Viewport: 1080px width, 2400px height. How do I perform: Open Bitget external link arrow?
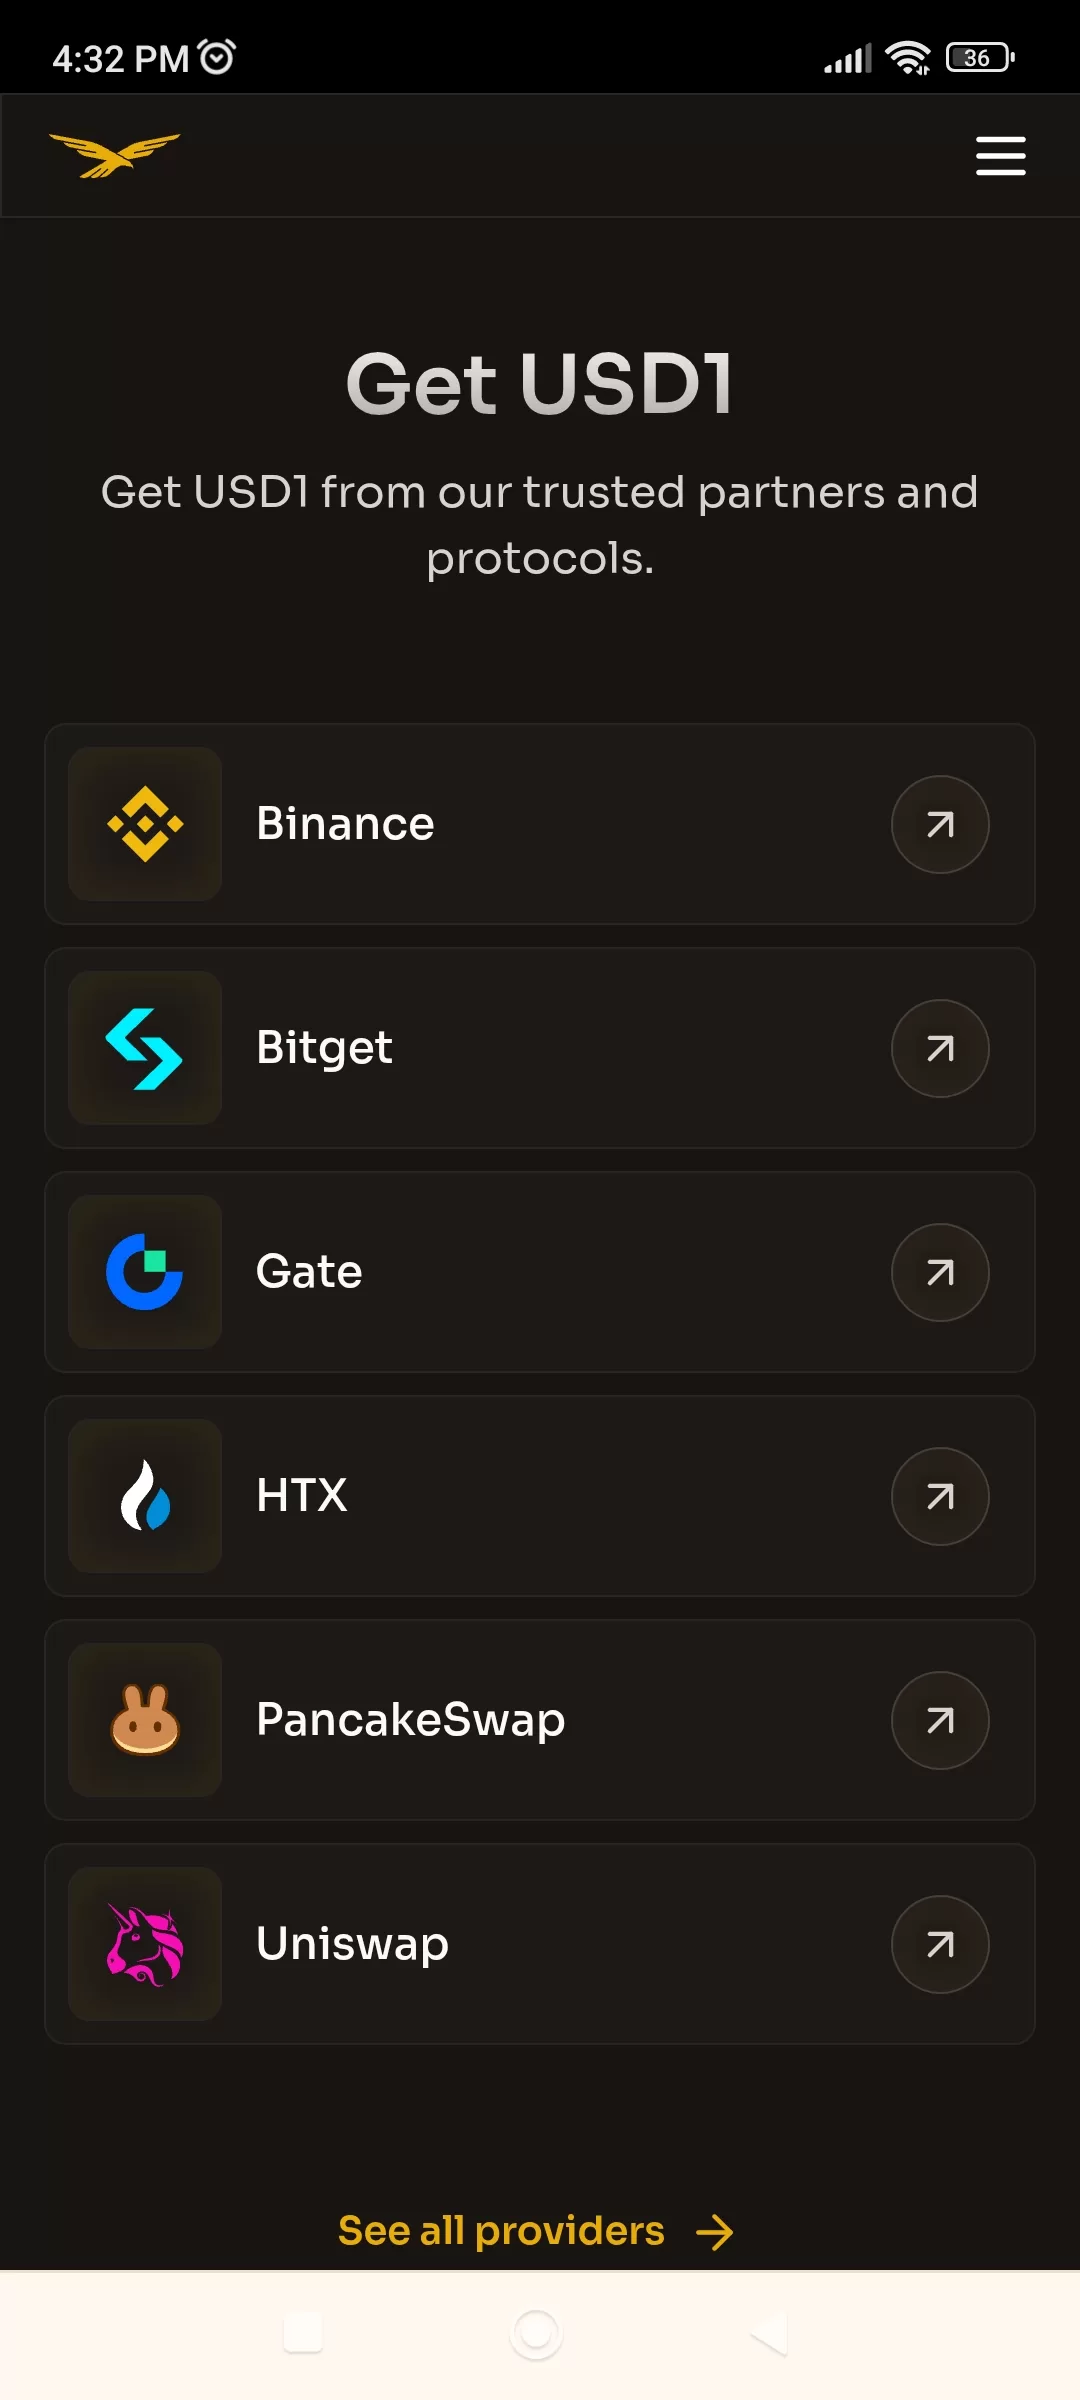940,1048
